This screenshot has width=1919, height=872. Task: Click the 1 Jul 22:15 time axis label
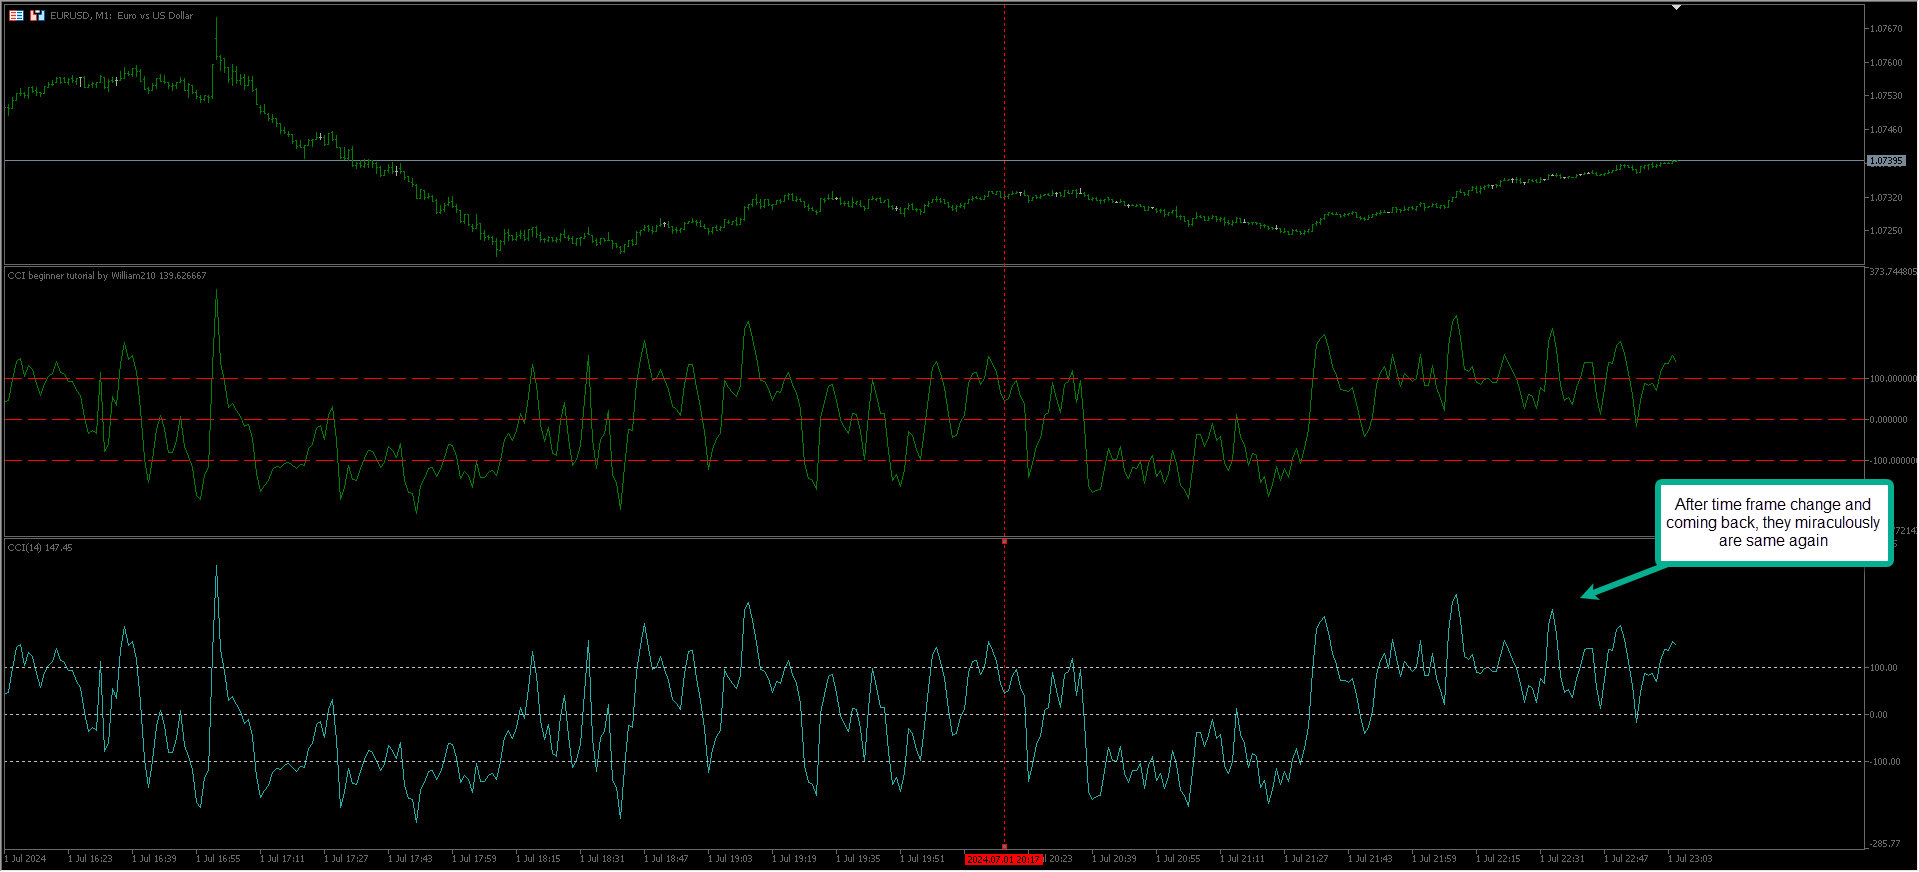coord(1498,859)
